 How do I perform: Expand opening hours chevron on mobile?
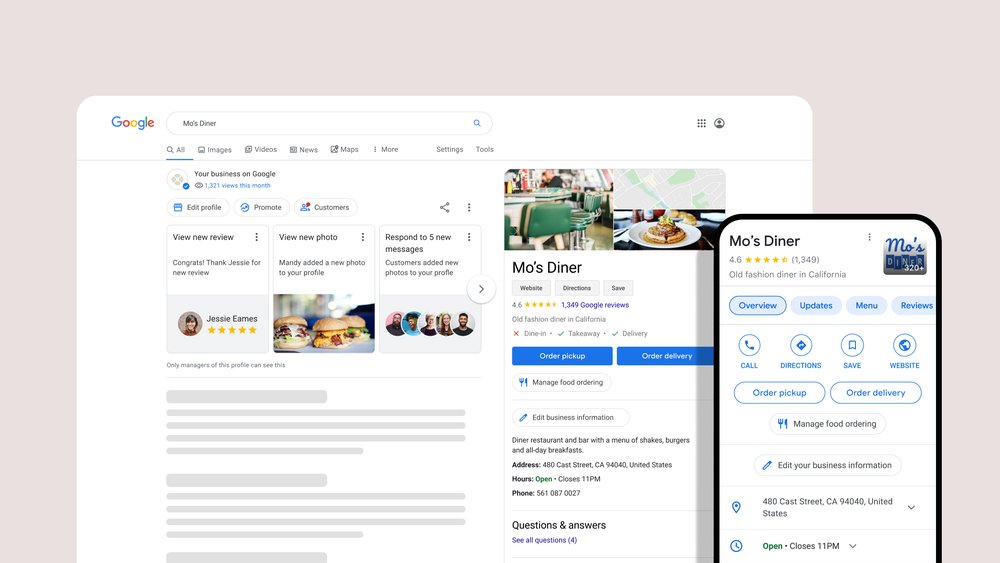click(x=853, y=546)
